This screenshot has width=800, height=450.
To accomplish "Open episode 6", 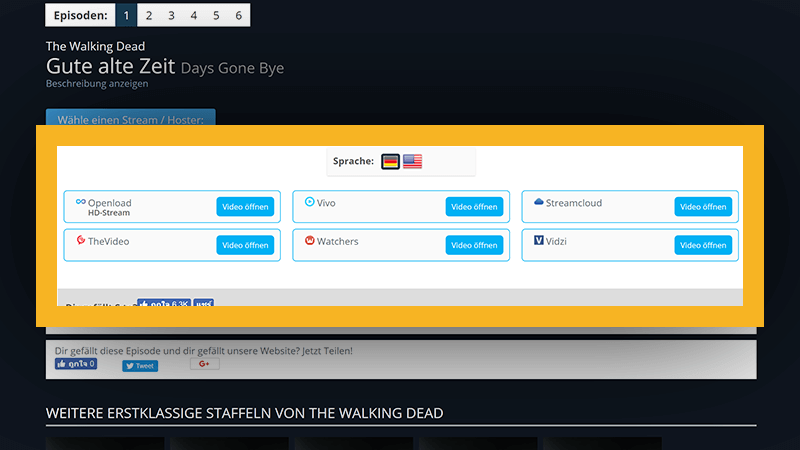I will 238,15.
